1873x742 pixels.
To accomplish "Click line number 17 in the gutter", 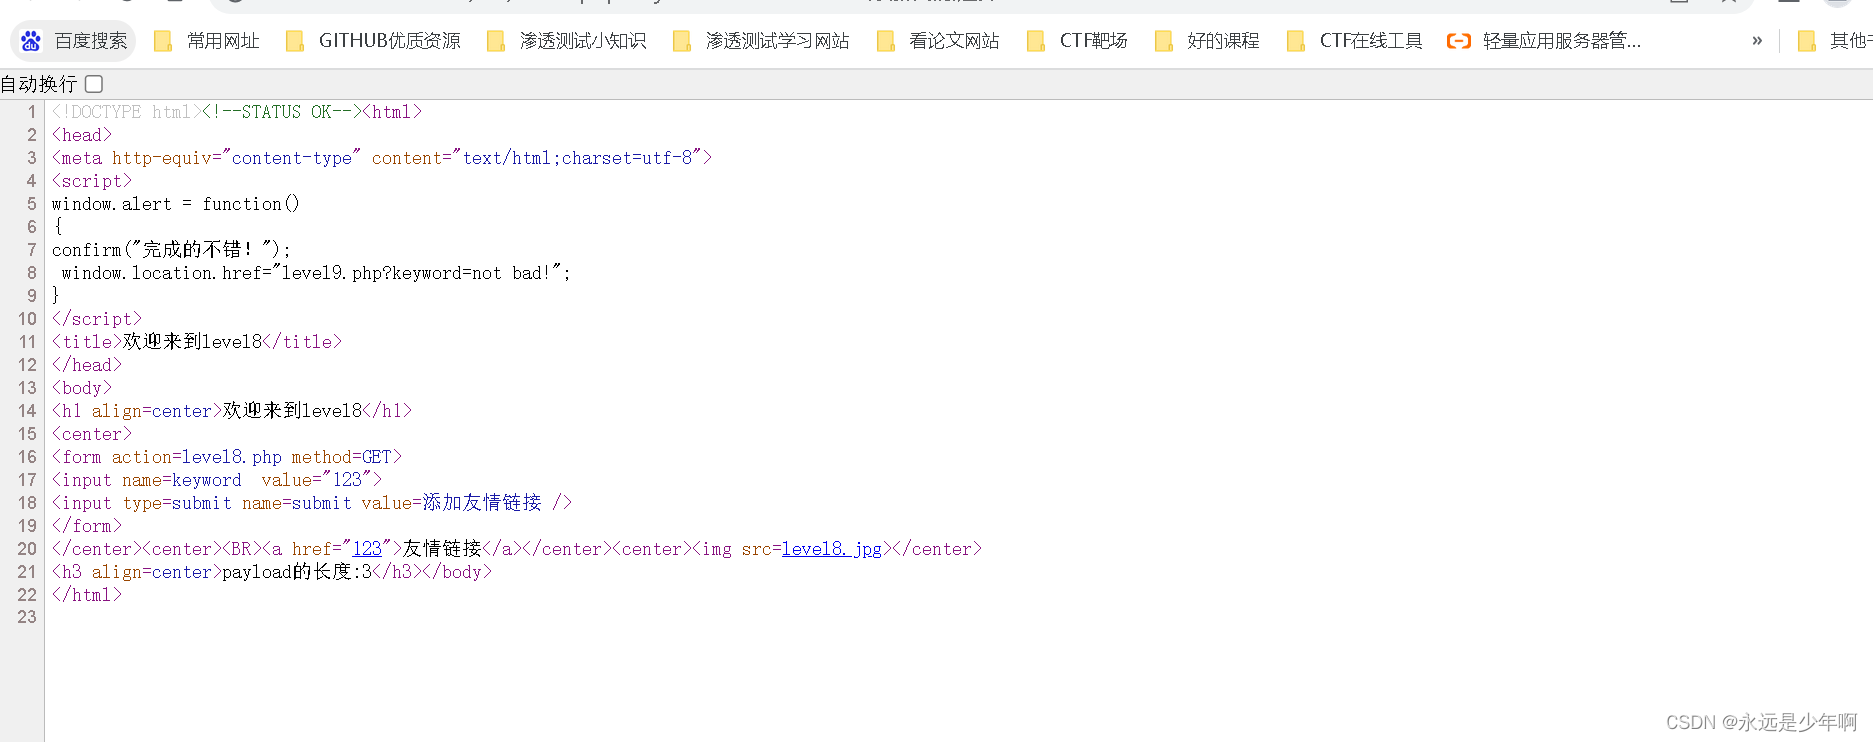I will click(x=27, y=480).
